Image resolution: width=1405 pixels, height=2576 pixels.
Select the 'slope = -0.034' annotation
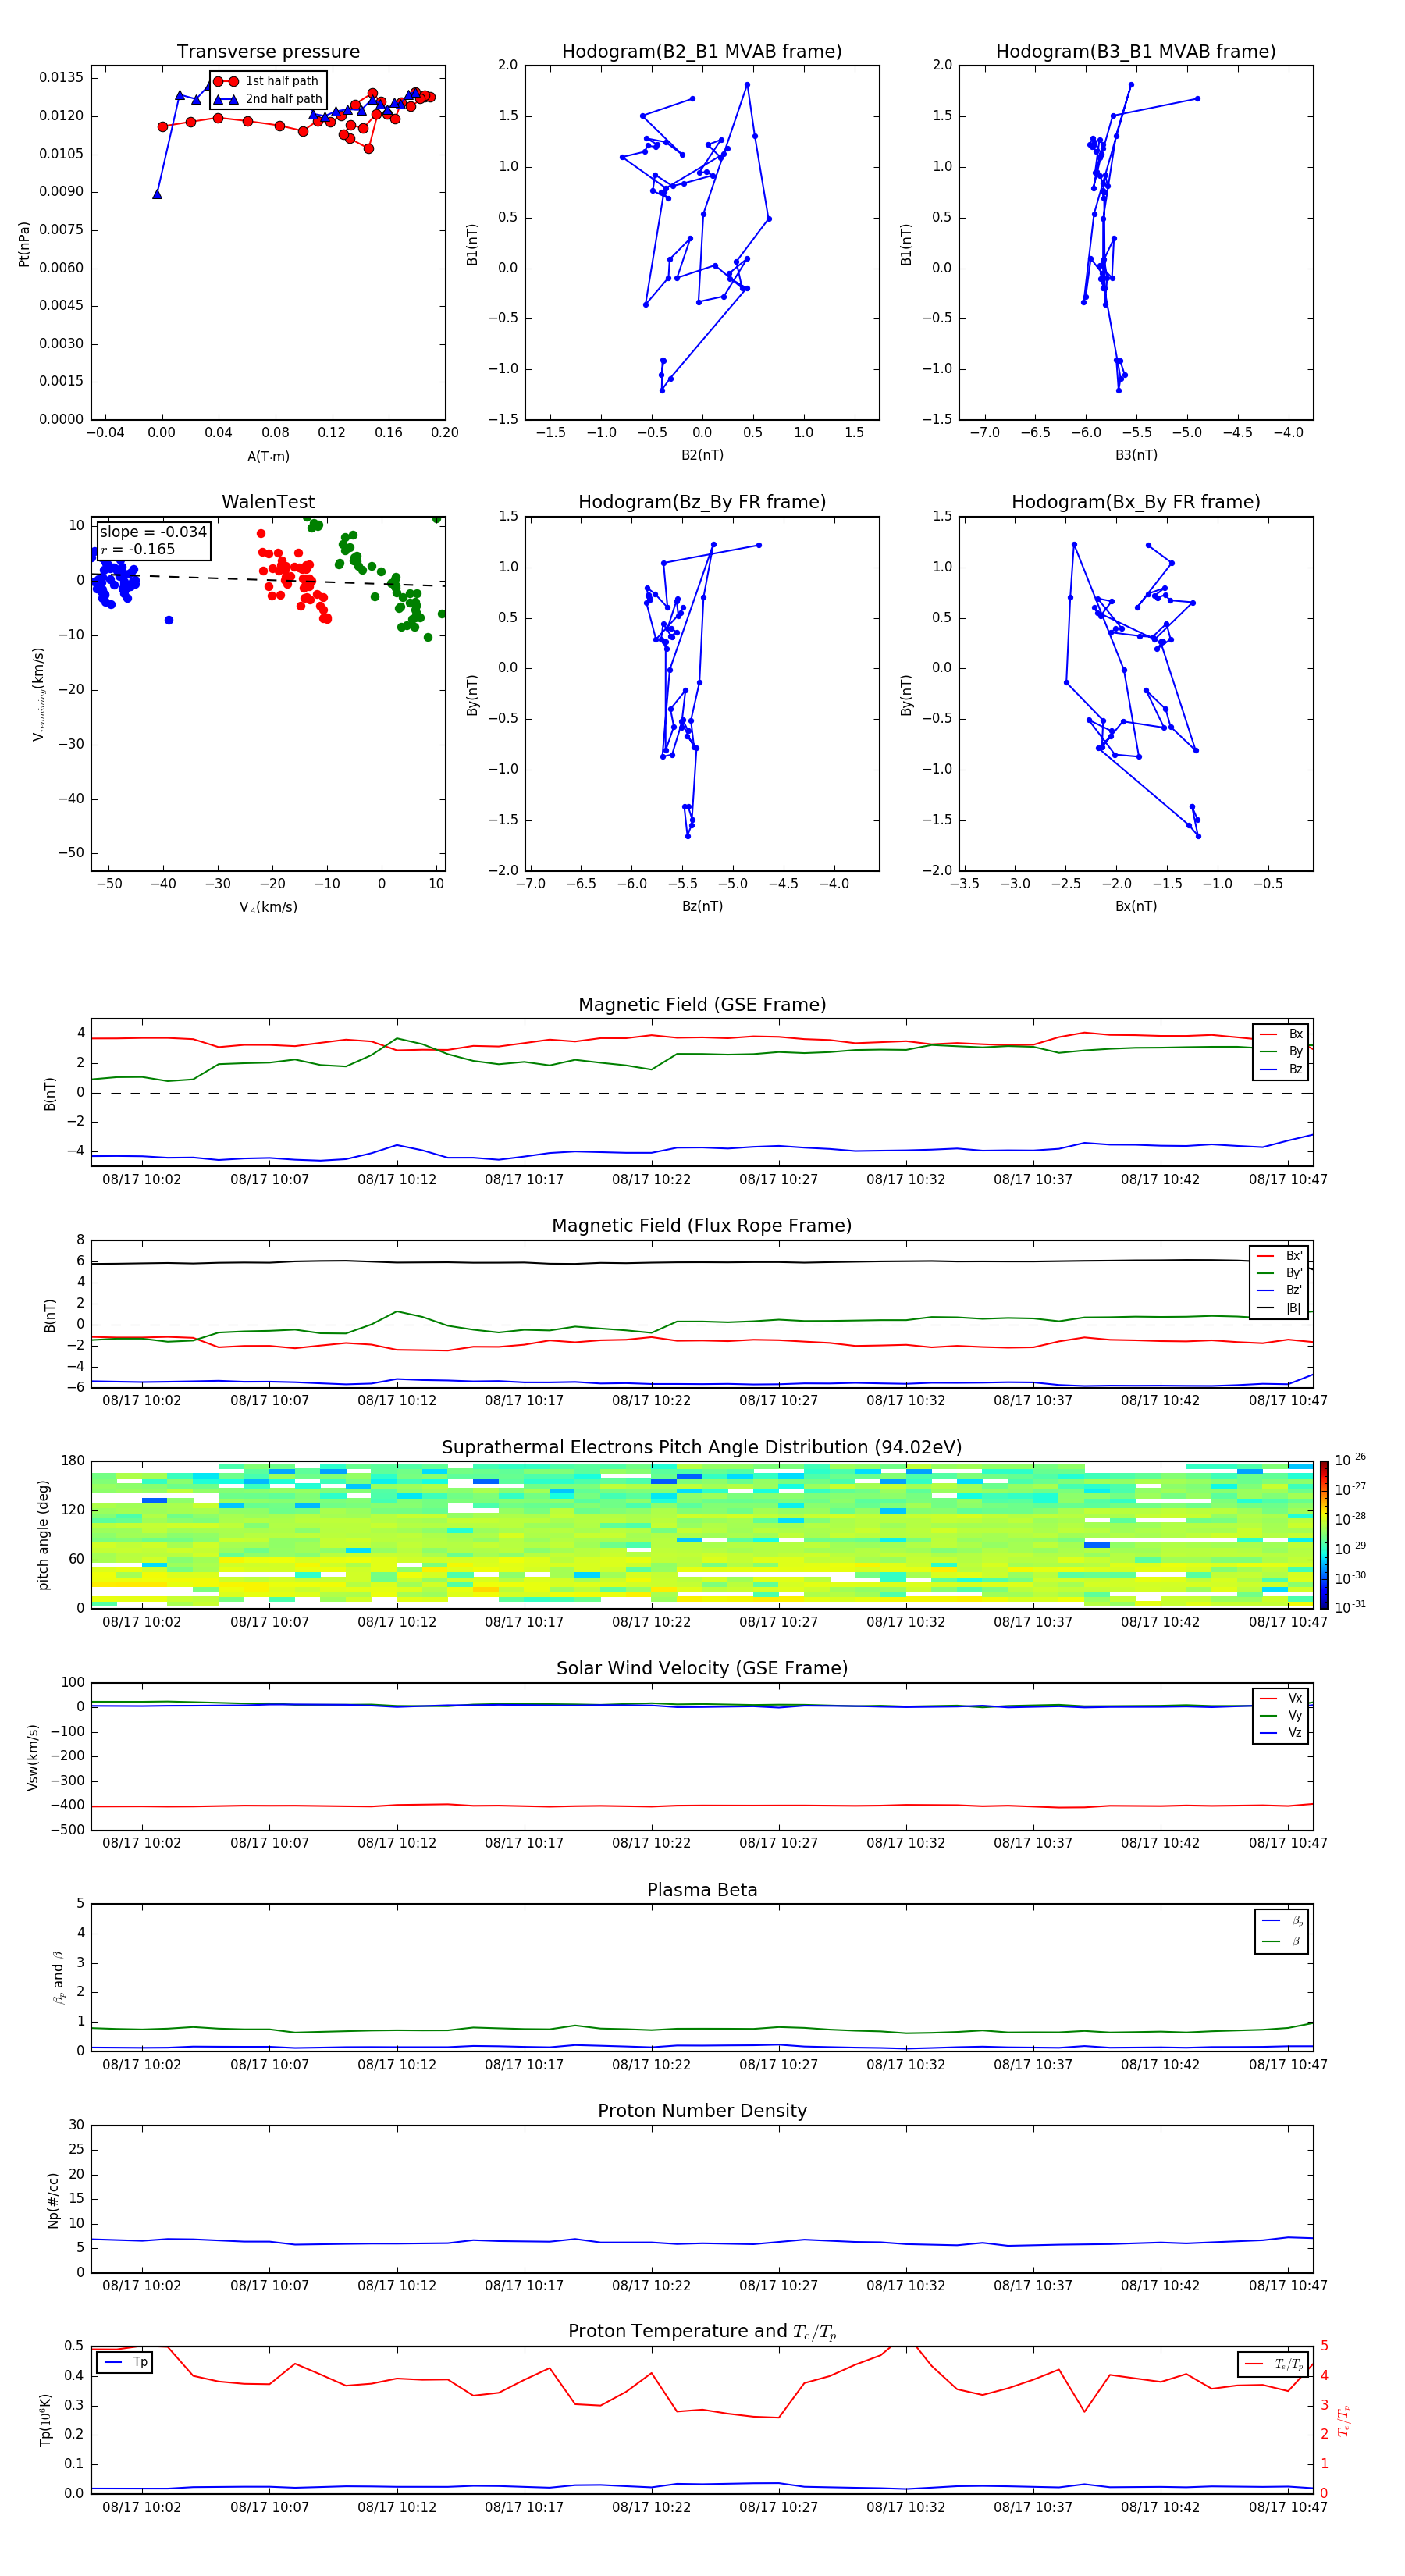[x=153, y=532]
